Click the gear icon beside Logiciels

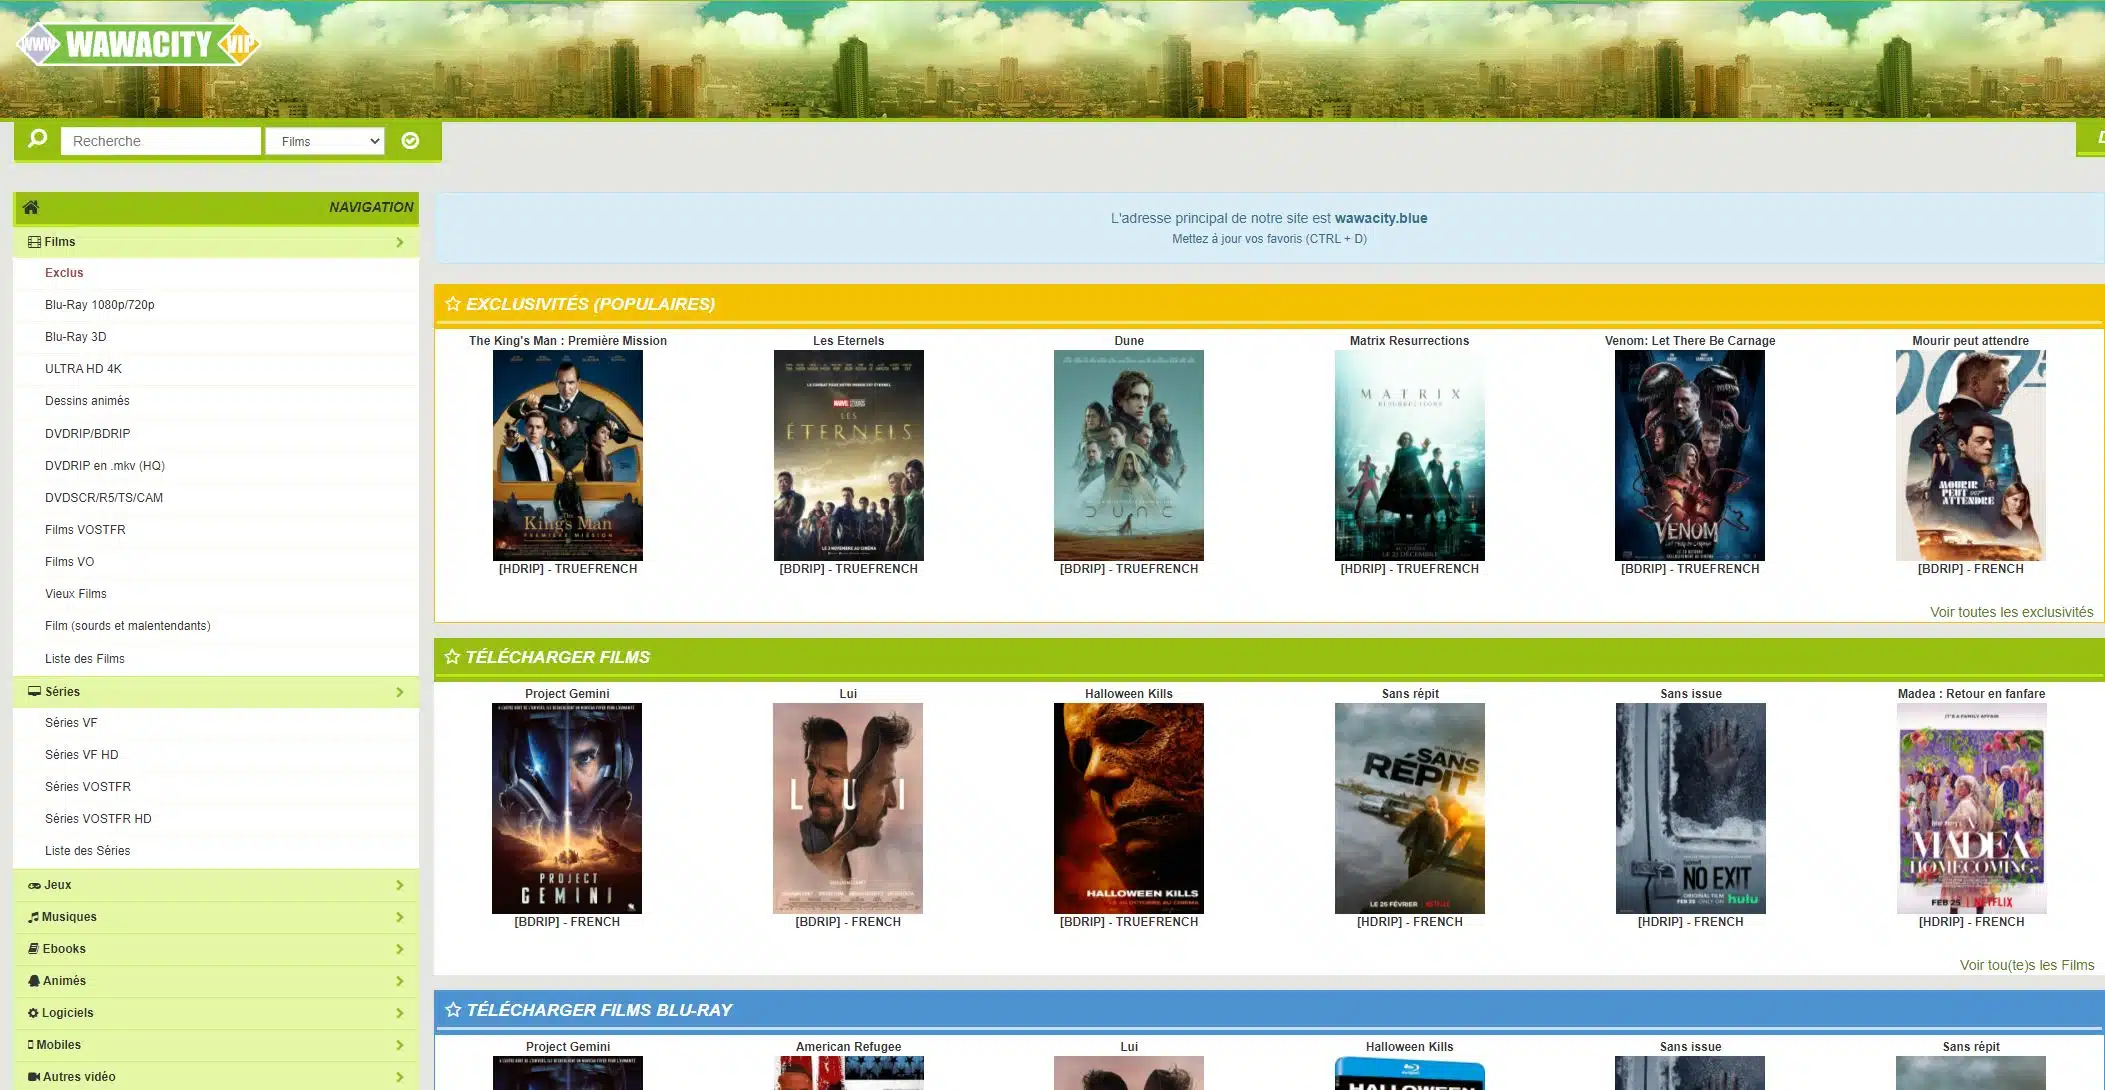tap(33, 1013)
